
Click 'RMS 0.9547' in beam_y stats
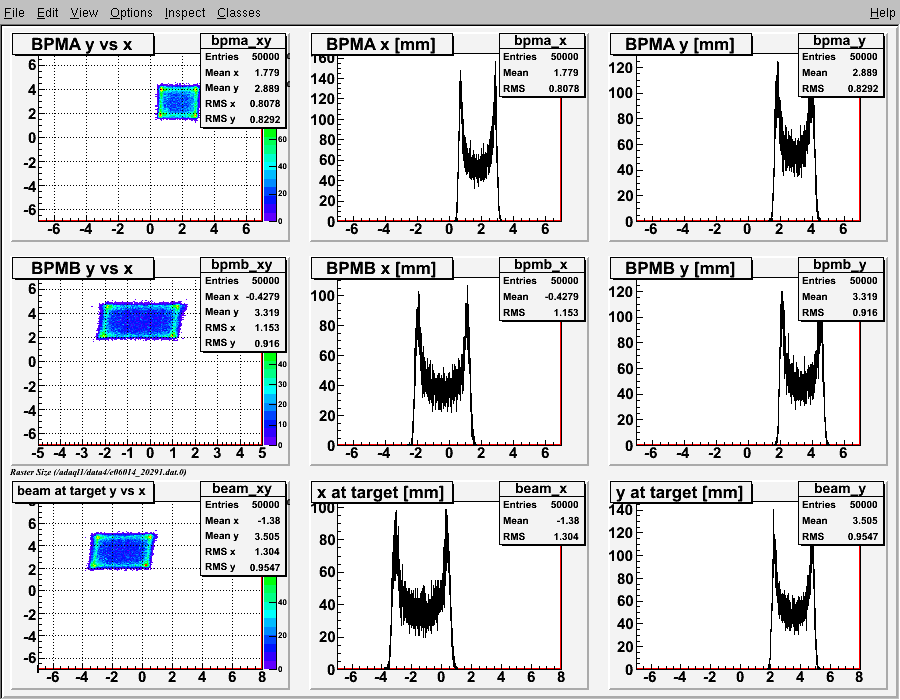pos(841,536)
